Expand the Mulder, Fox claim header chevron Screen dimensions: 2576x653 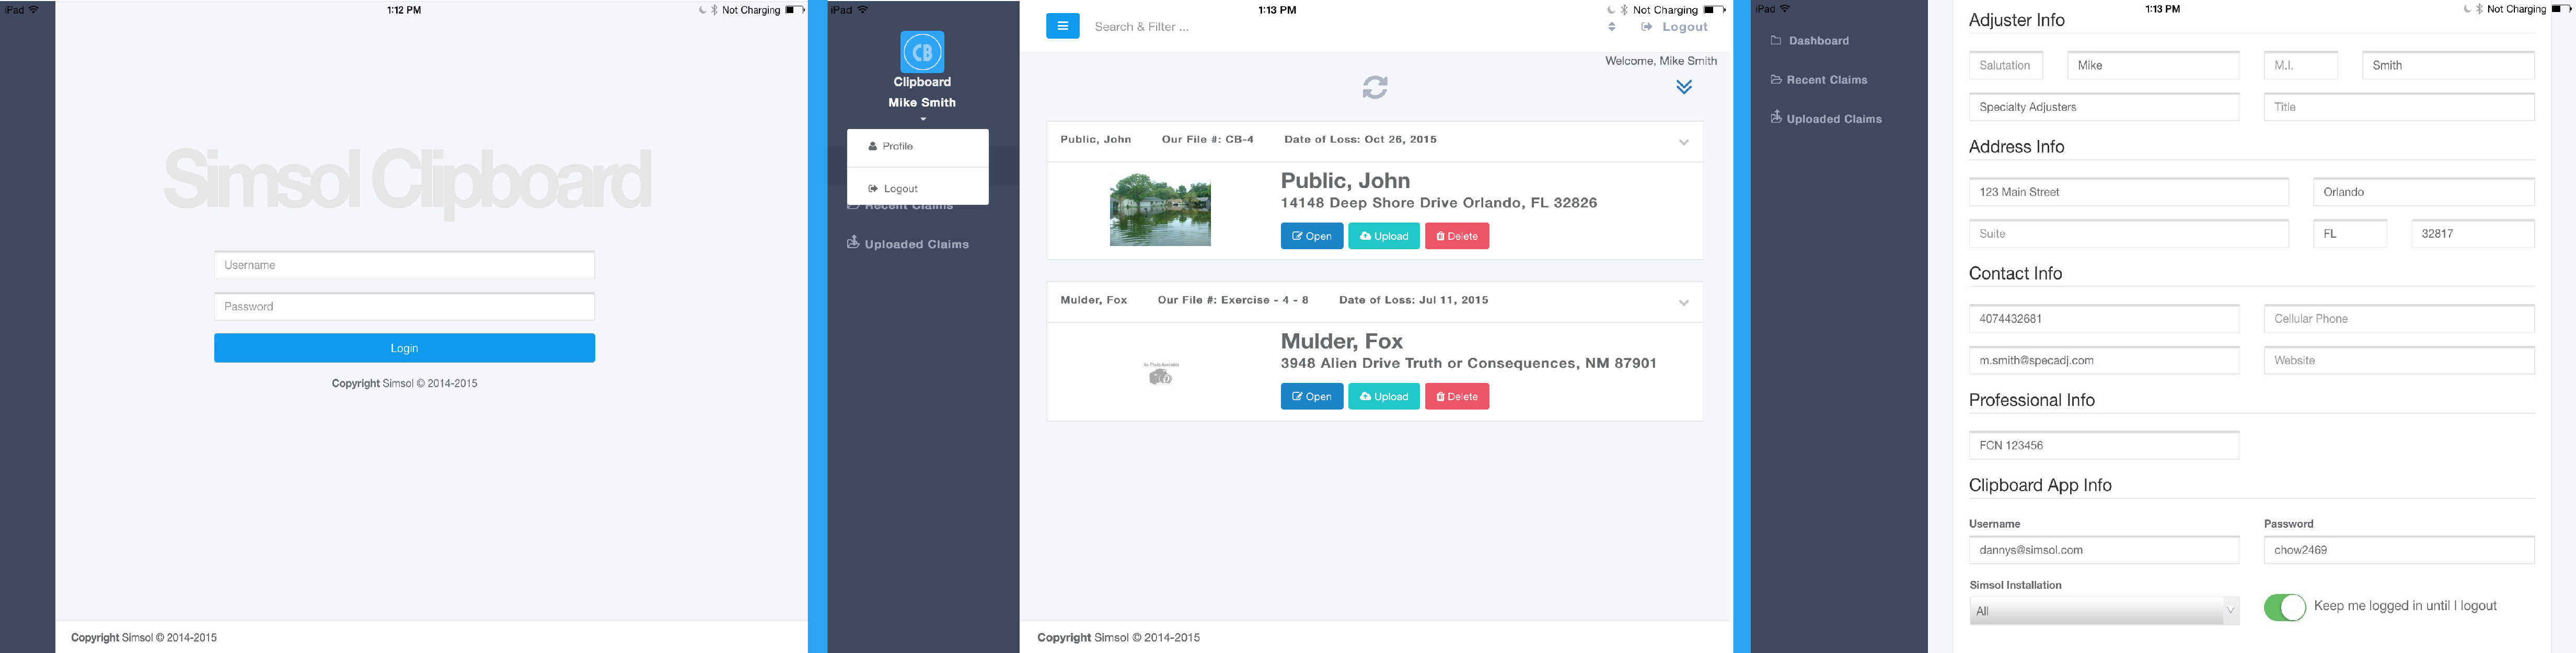1684,302
